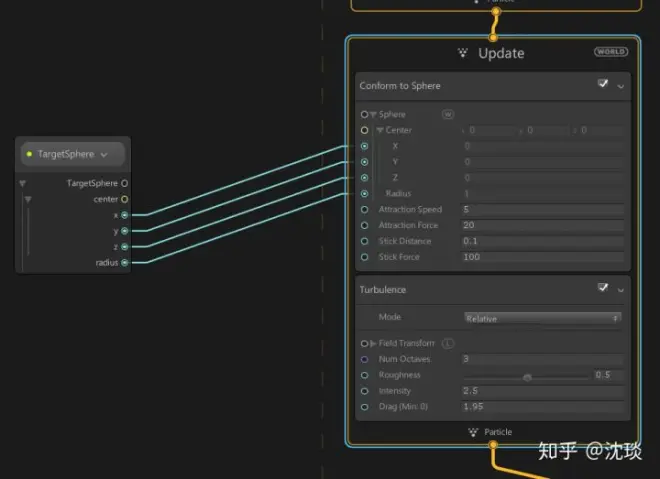Click the Roughness input port
This screenshot has height=479, width=660.
365,375
